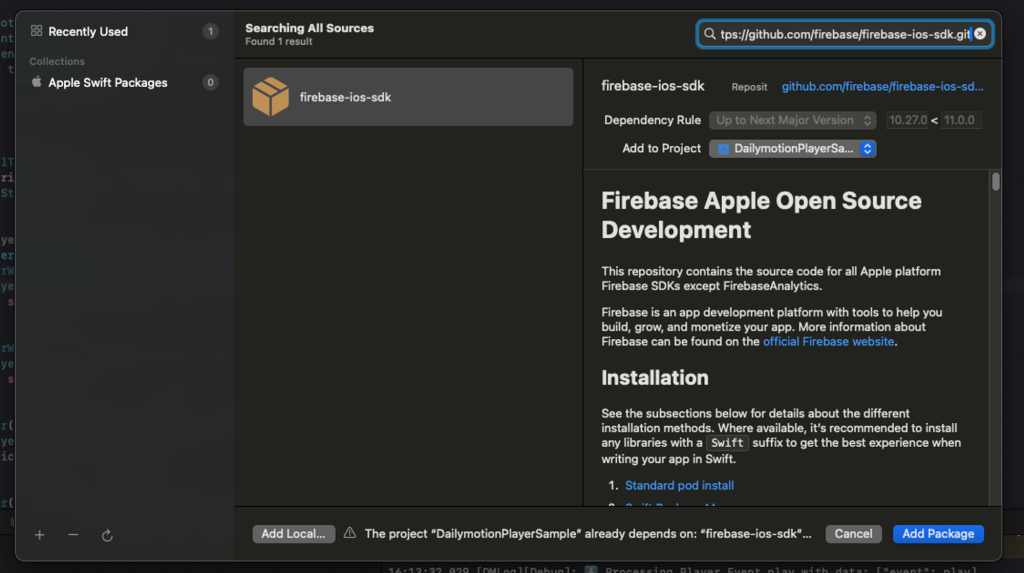The height and width of the screenshot is (573, 1024).
Task: Click 'Firebase Apple Open Source Development' title
Action: click(761, 215)
